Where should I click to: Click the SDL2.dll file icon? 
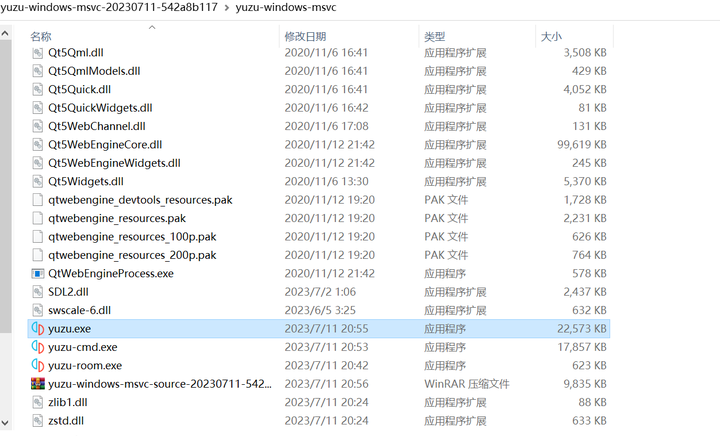38,292
